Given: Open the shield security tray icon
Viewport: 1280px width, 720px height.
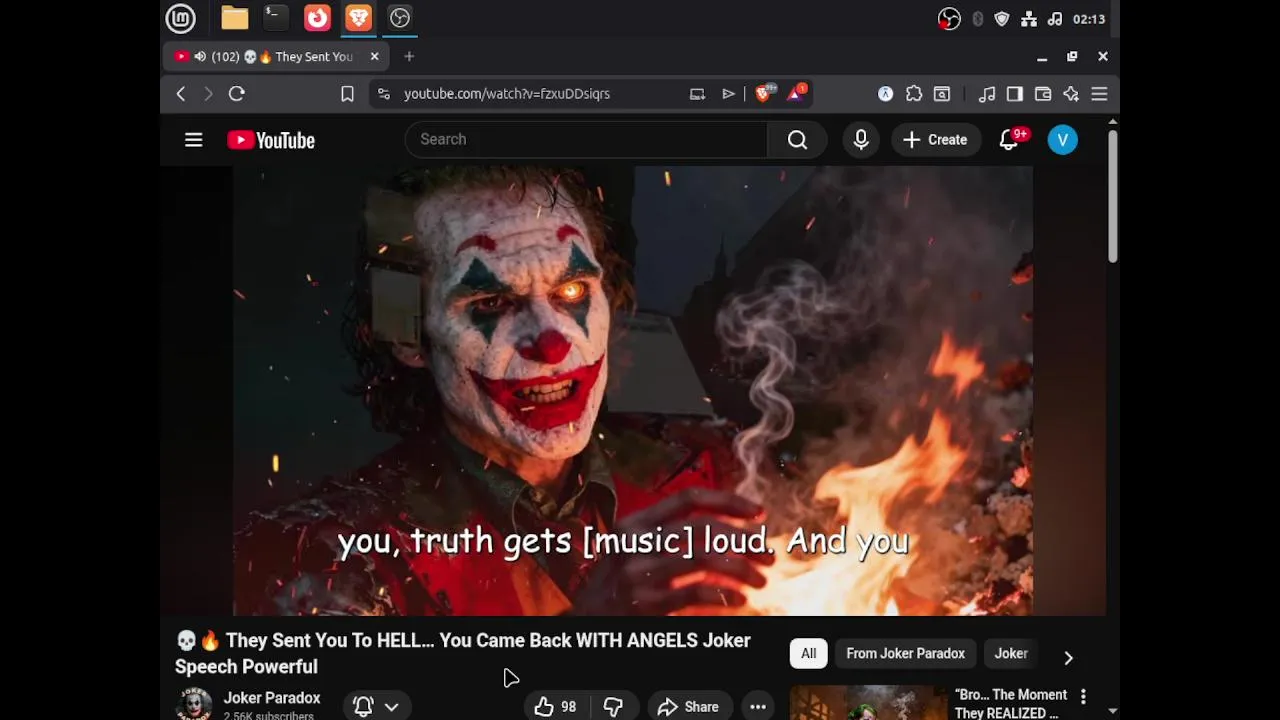Looking at the screenshot, I should click(1002, 19).
